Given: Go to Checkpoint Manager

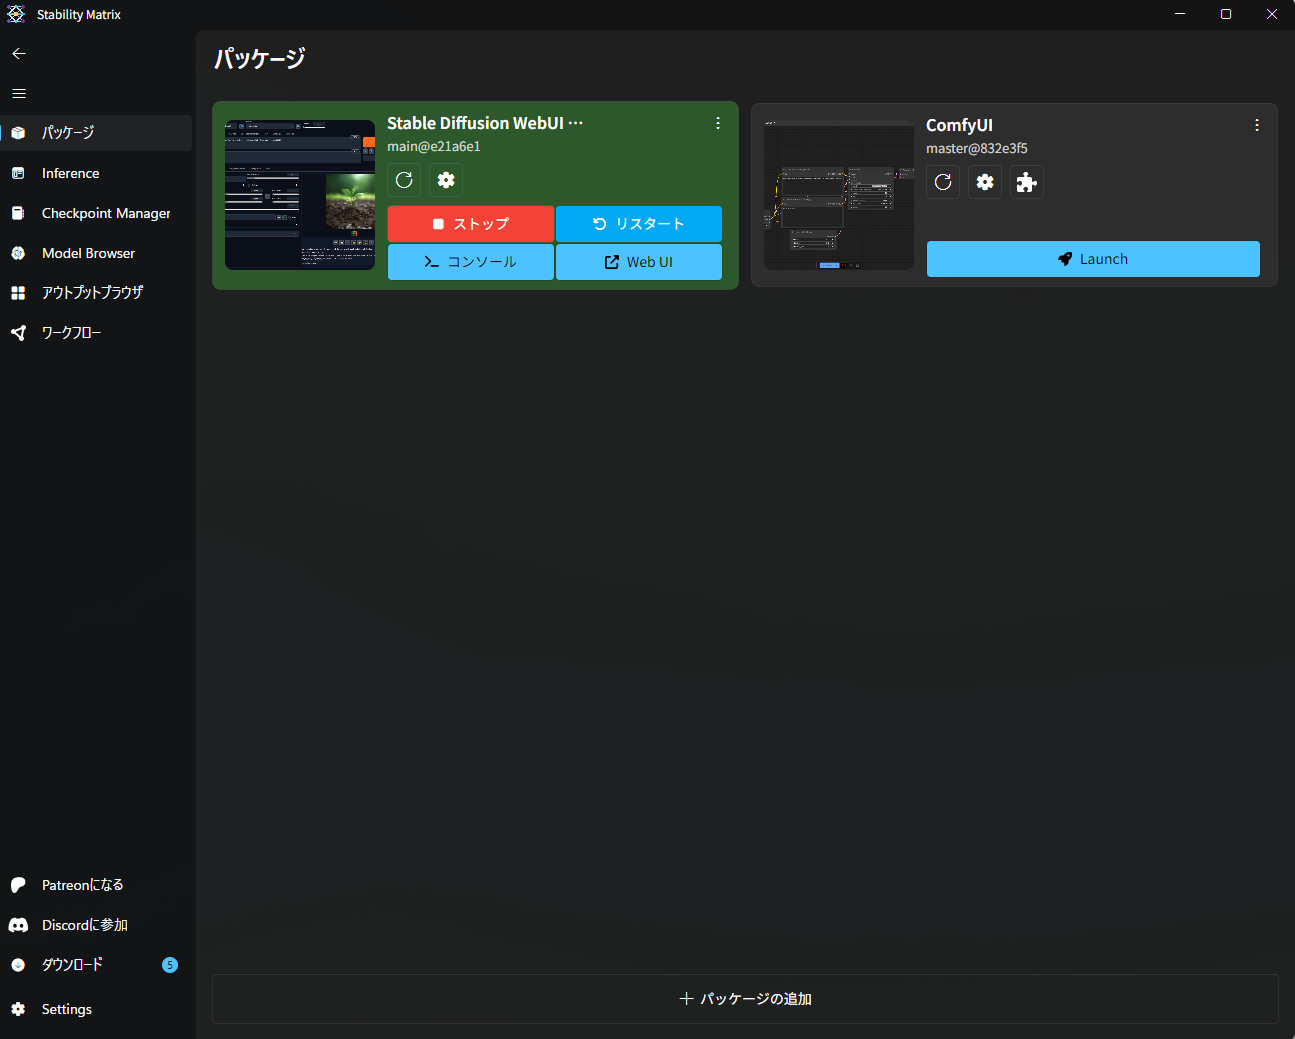Looking at the screenshot, I should (x=96, y=213).
